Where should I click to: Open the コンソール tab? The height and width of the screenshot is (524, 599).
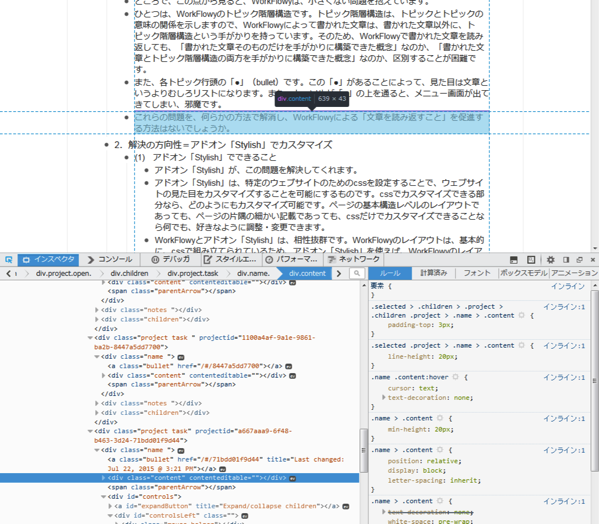[110, 260]
